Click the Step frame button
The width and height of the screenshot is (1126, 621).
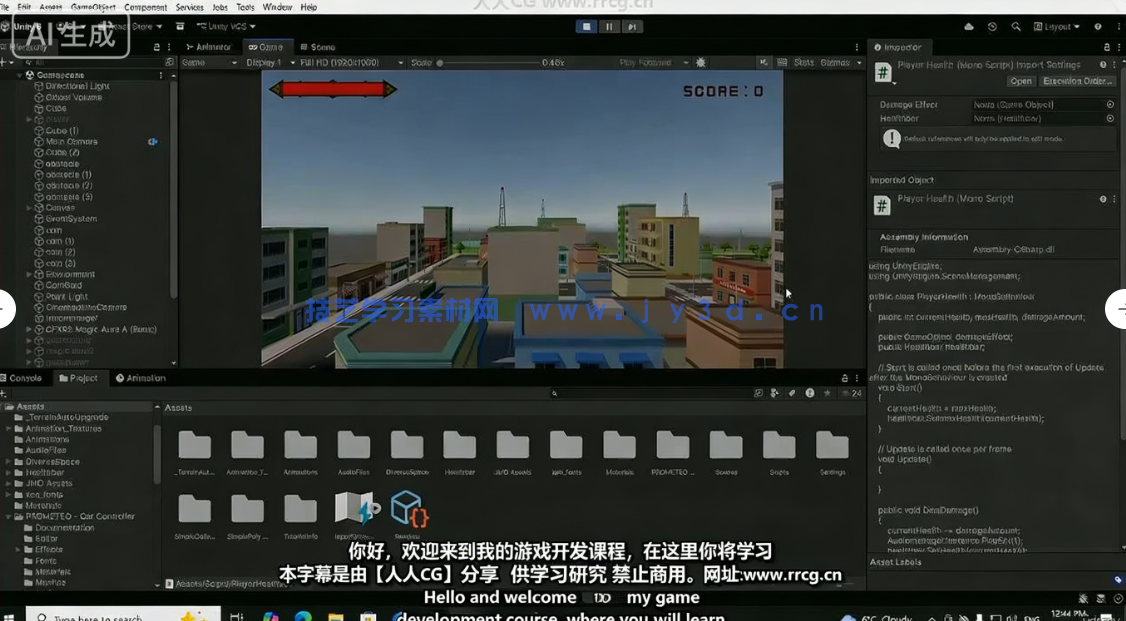(x=632, y=27)
